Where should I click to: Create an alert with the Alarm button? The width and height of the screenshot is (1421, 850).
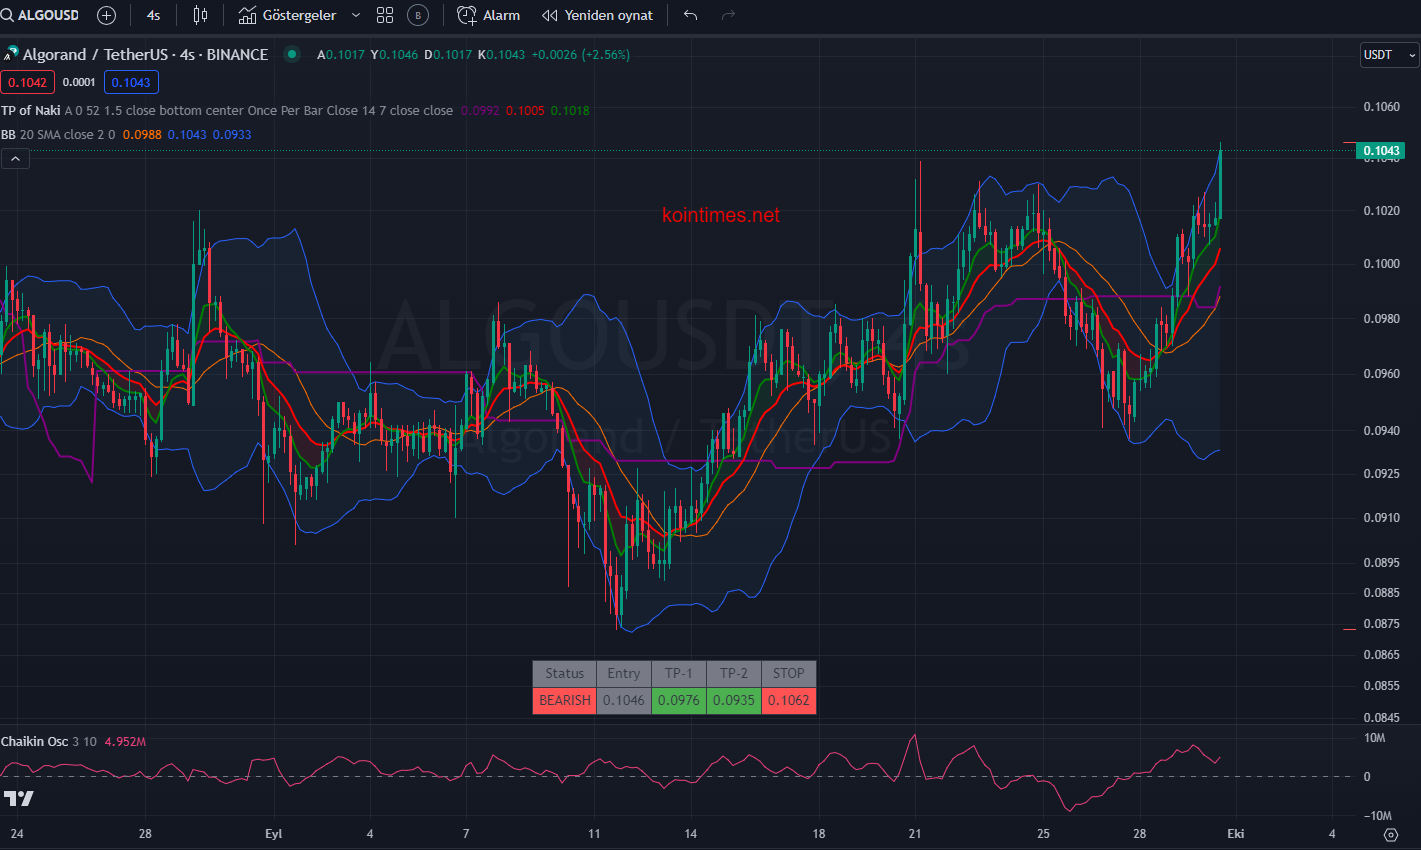(x=489, y=15)
